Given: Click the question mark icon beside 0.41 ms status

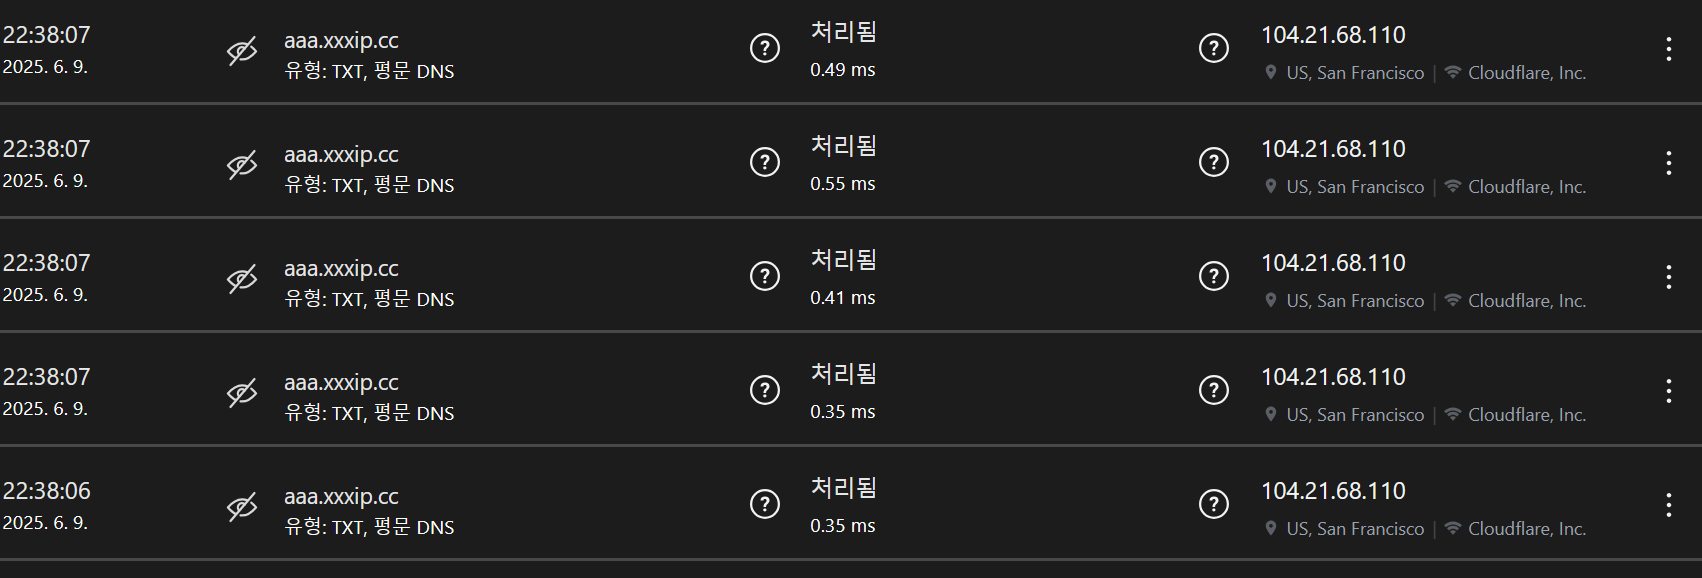Looking at the screenshot, I should [x=765, y=275].
